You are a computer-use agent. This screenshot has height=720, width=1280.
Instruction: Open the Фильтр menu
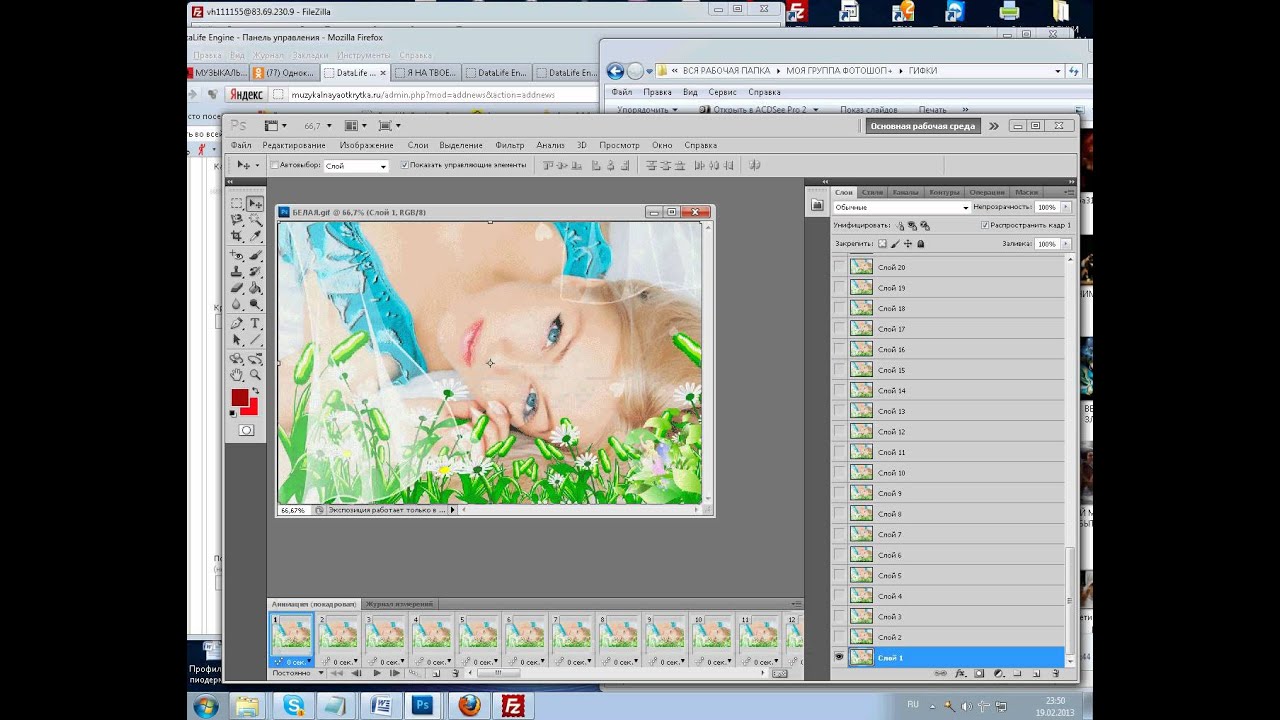(510, 145)
